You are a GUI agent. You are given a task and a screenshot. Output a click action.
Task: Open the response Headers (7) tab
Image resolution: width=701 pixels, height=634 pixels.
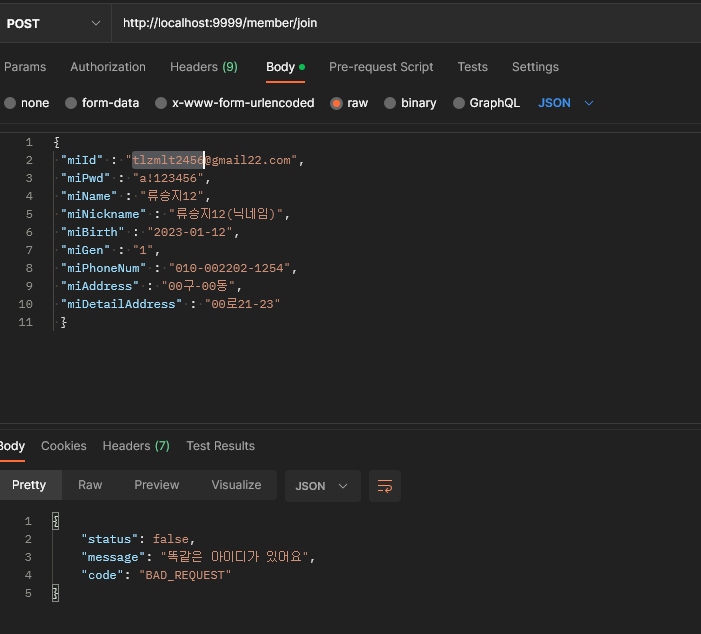click(x=136, y=446)
